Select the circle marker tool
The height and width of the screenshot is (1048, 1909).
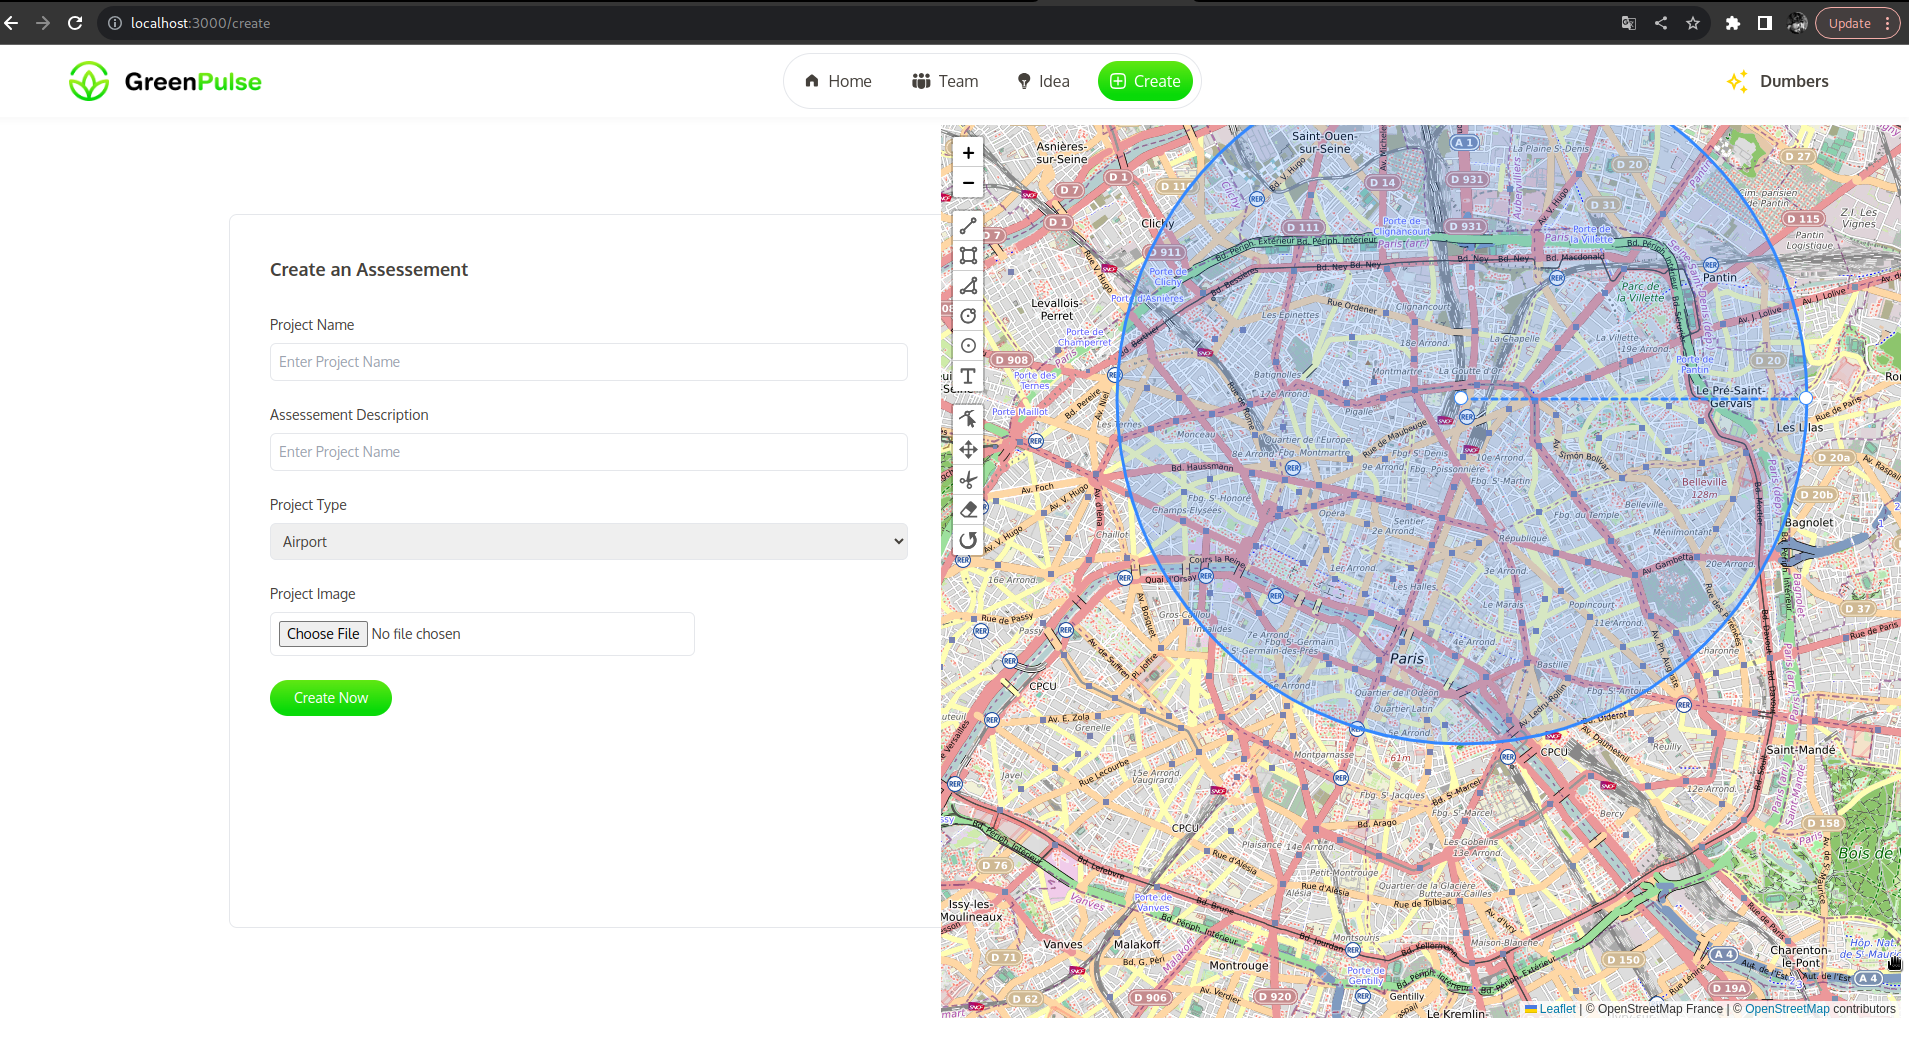click(968, 346)
